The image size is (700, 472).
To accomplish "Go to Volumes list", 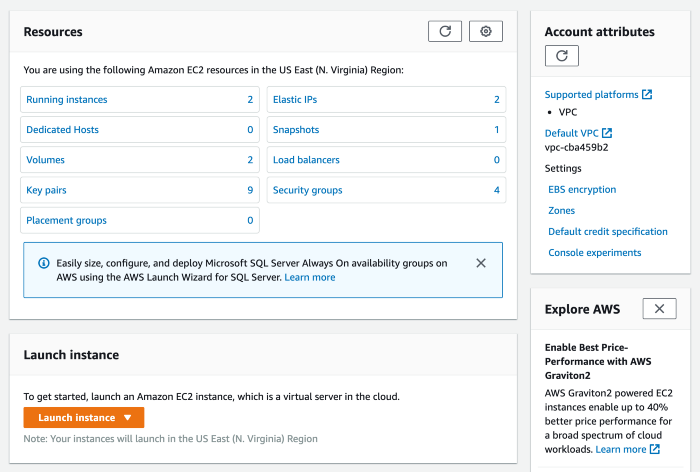I will (46, 160).
